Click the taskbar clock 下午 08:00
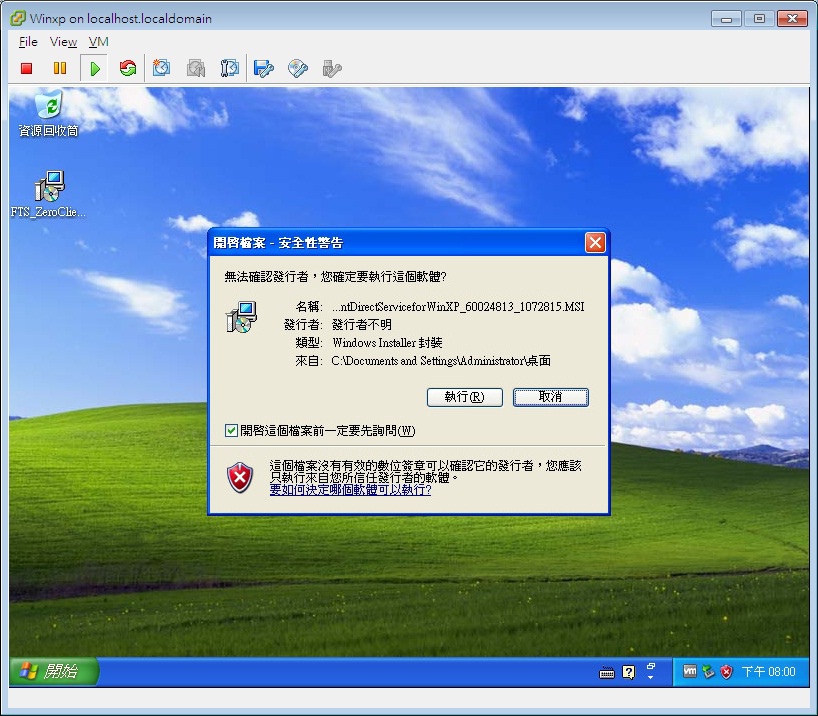 [x=768, y=672]
